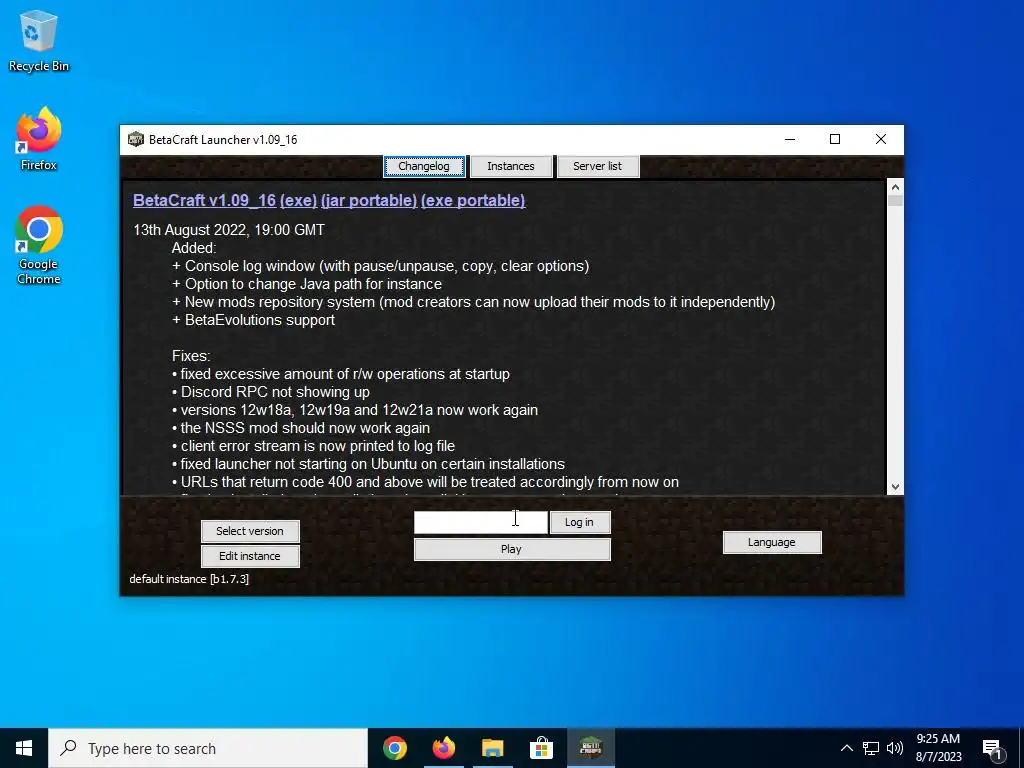
Task: Click the 'client error stream' changelog line
Action: pyautogui.click(x=313, y=446)
